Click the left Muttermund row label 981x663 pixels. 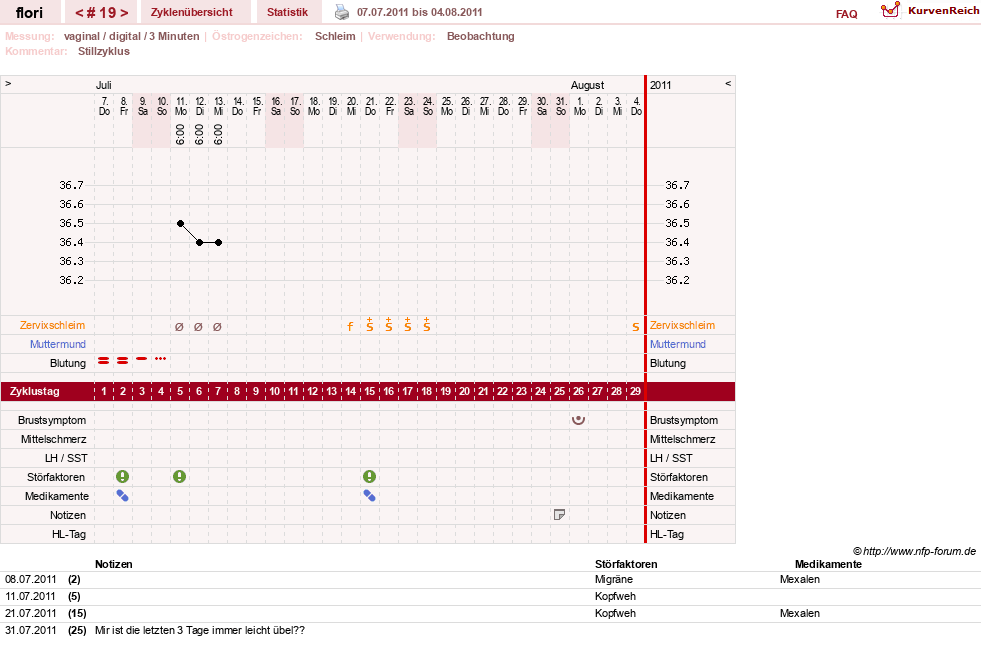pyautogui.click(x=58, y=344)
